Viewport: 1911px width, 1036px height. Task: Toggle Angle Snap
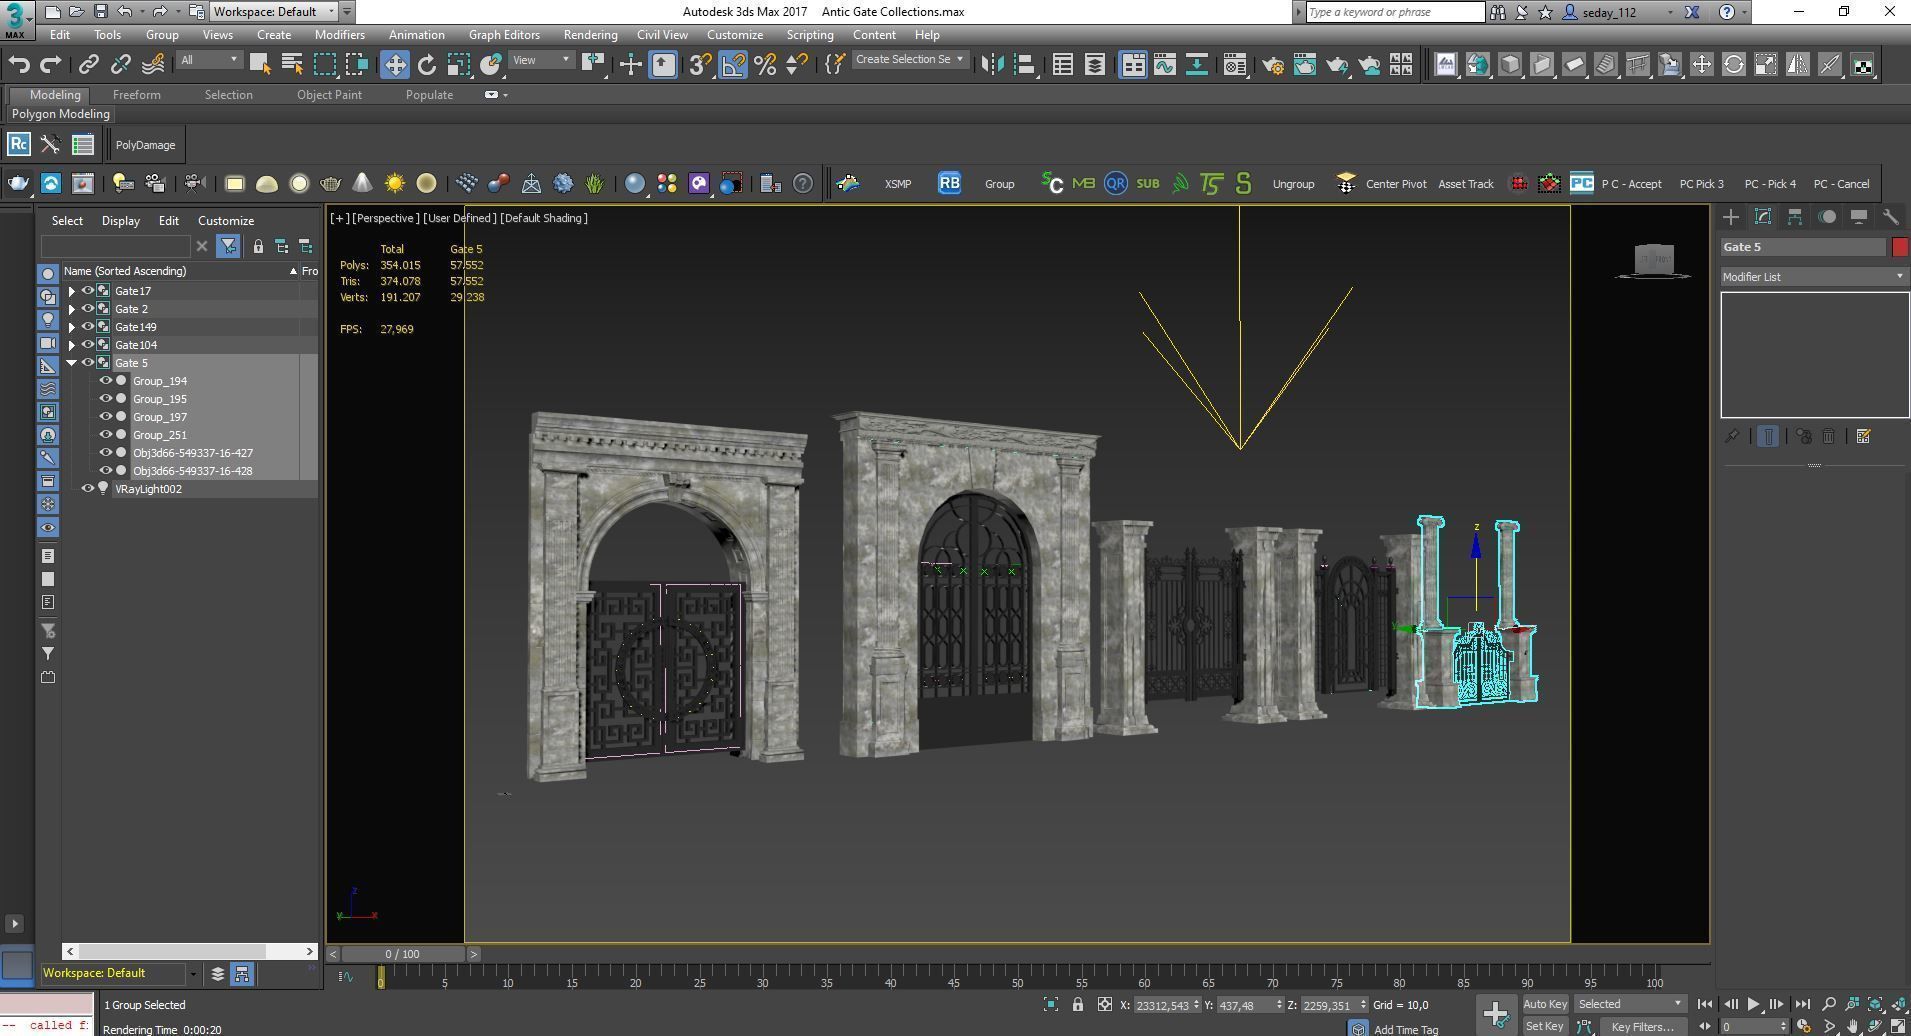[x=733, y=65]
